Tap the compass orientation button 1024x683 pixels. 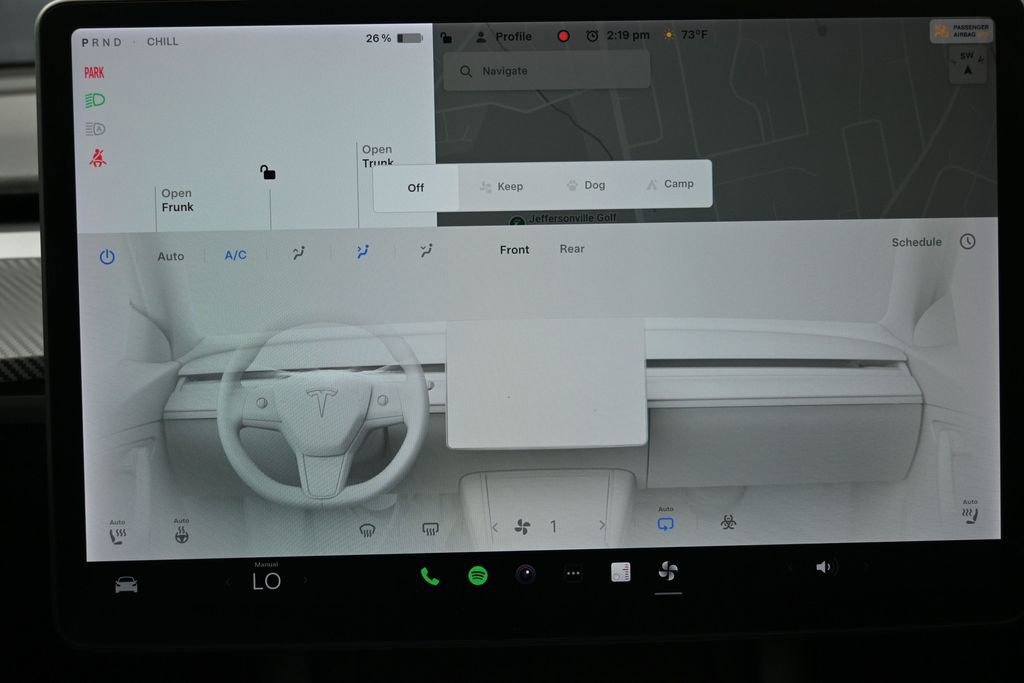[968, 65]
